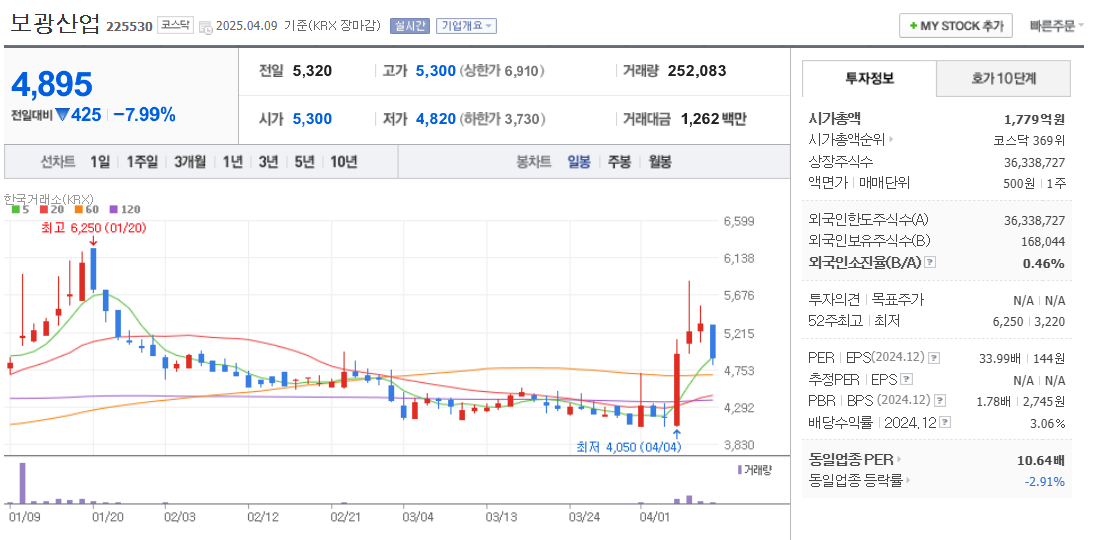Click the 시가 value 5,300
The image size is (1094, 540).
(x=312, y=119)
